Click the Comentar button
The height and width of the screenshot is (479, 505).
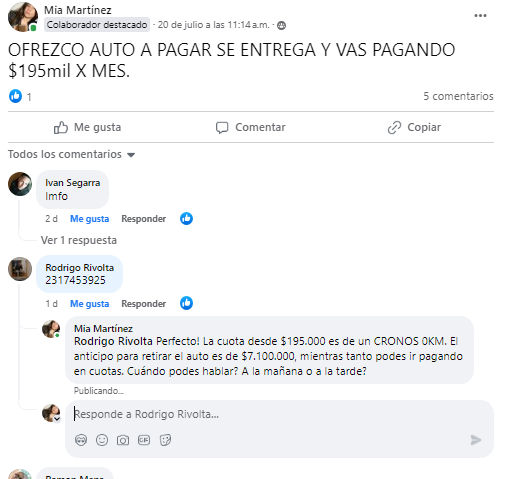251,127
